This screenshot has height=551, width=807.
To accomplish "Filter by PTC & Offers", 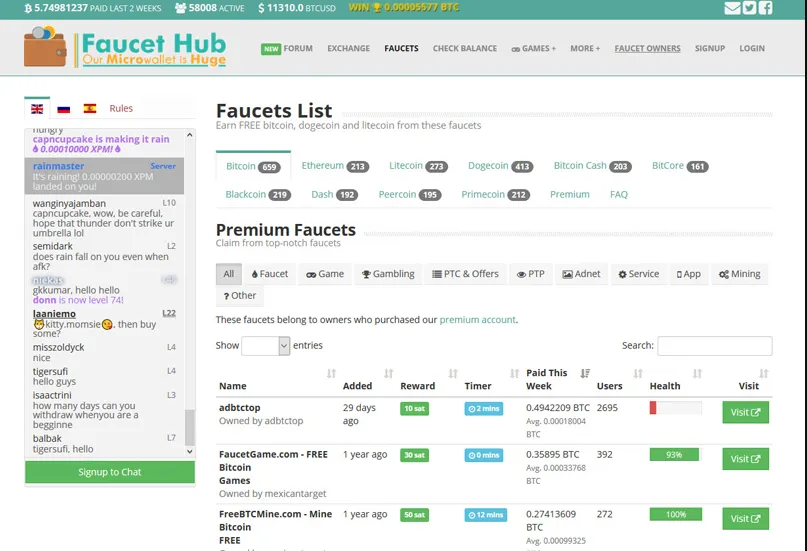I will [x=465, y=274].
